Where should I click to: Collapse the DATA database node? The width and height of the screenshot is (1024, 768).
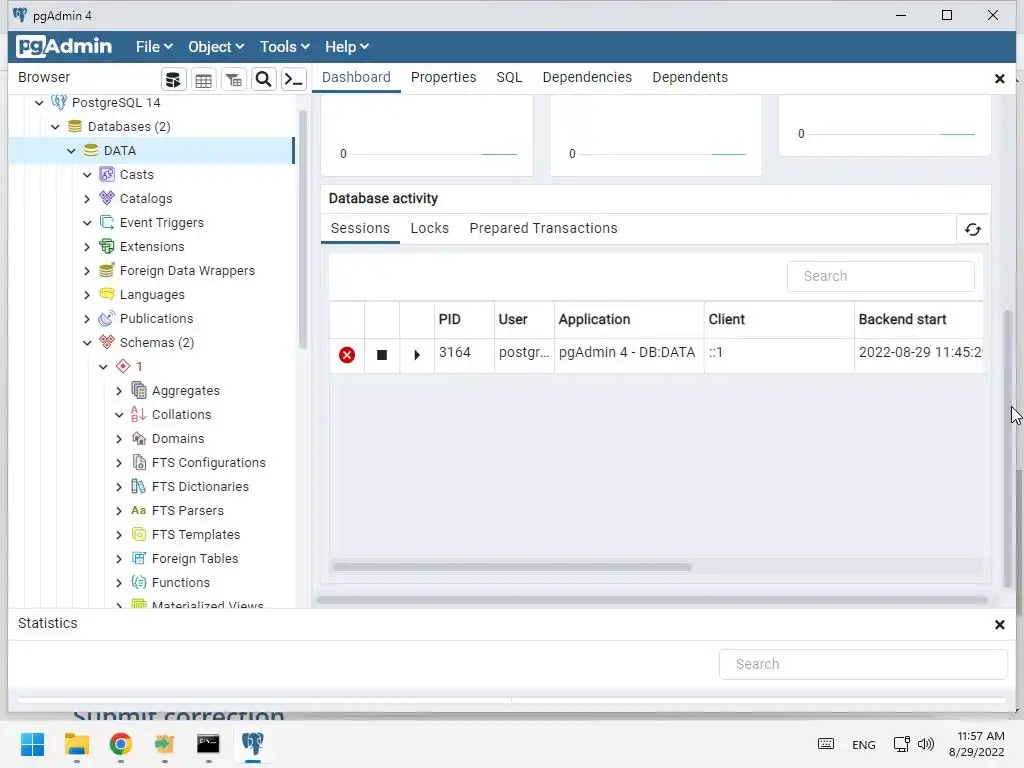71,151
